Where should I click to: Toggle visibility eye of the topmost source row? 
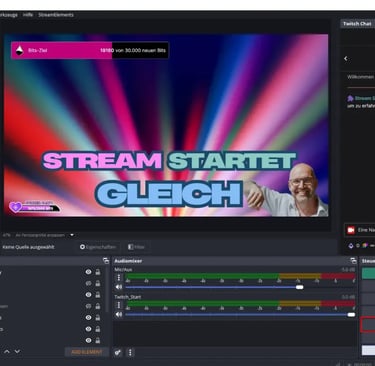pos(88,272)
